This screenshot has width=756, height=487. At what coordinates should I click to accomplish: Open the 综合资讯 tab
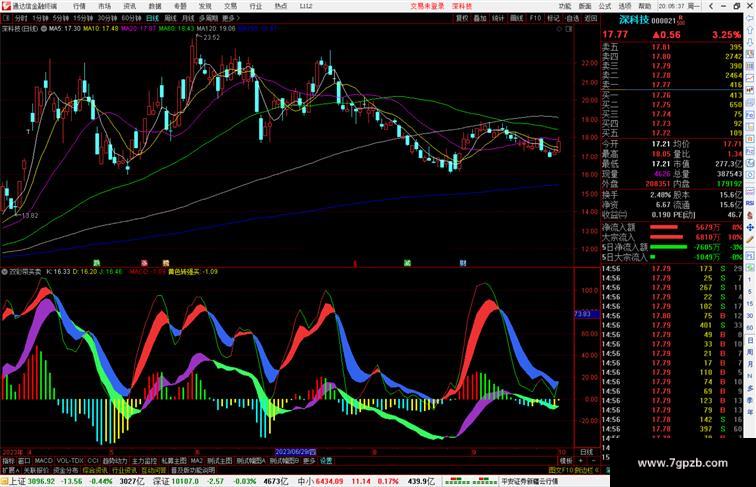[95, 470]
